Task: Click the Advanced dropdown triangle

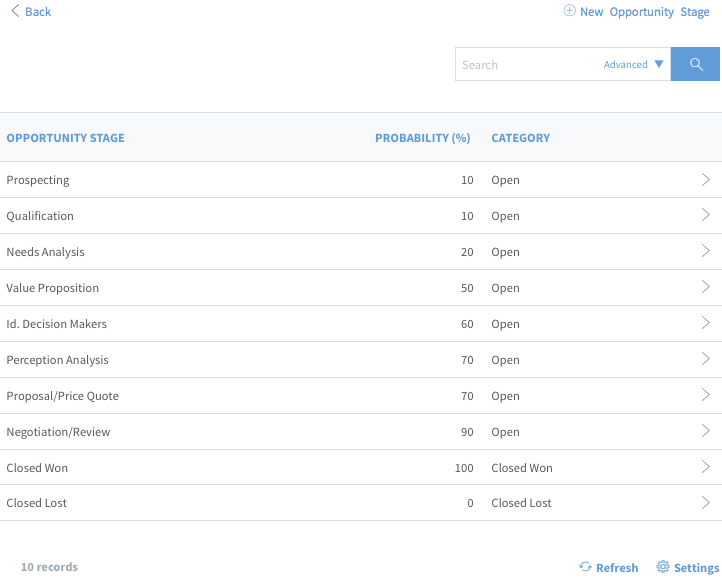Action: [659, 64]
